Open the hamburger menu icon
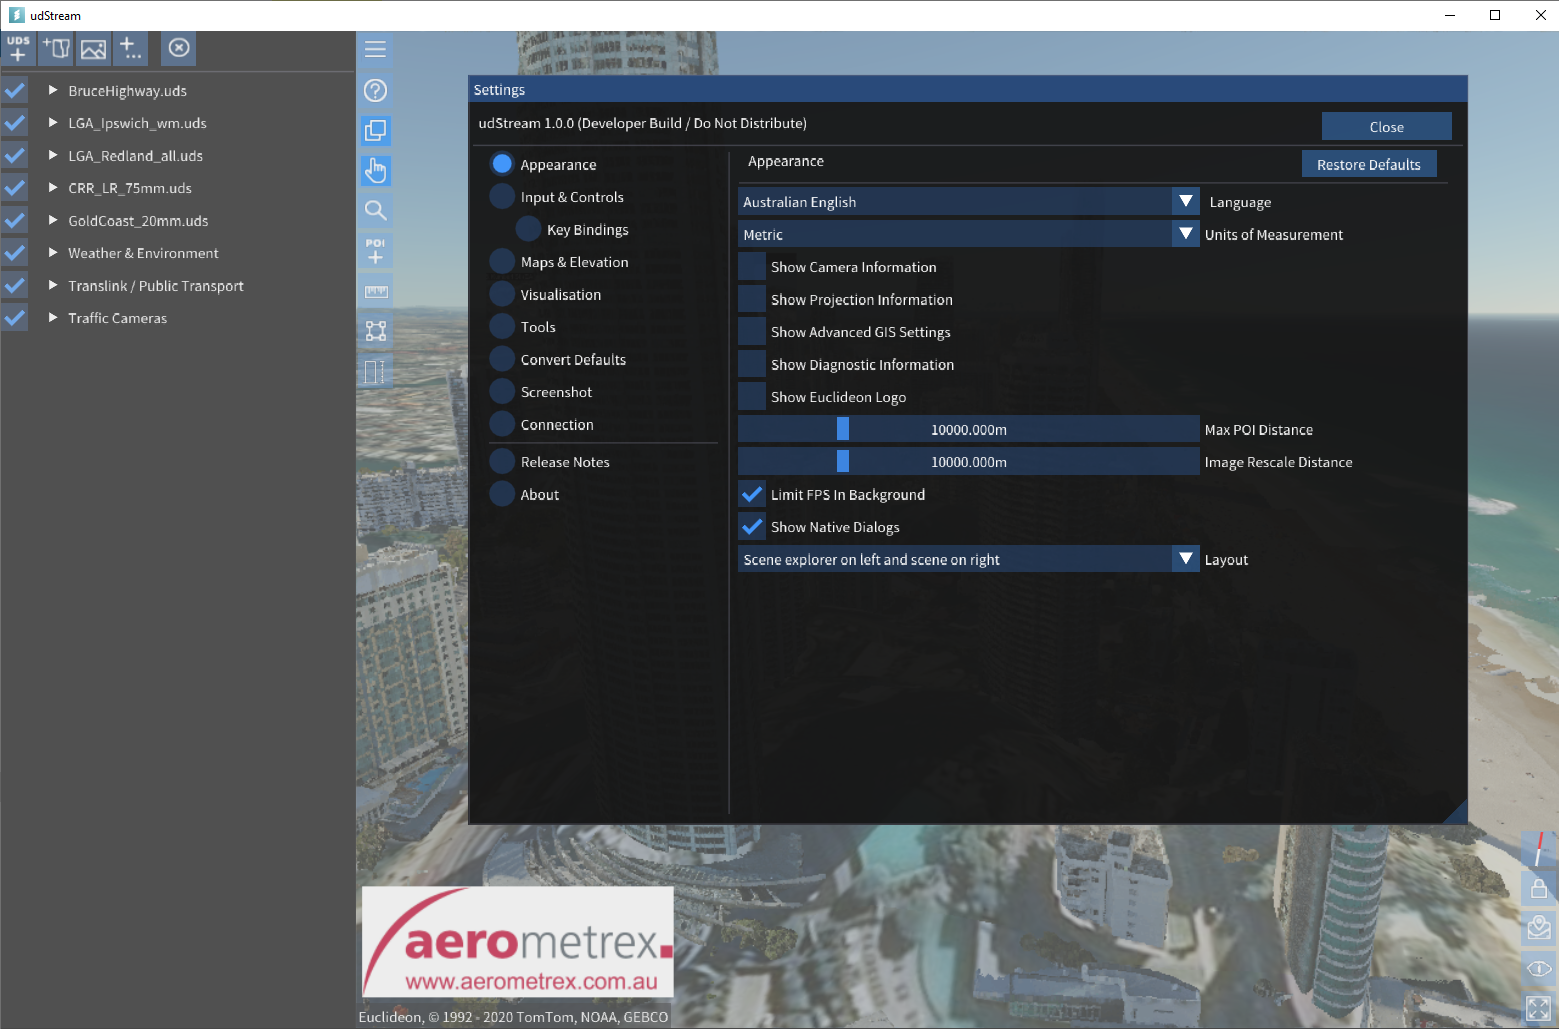1559x1029 pixels. (375, 50)
